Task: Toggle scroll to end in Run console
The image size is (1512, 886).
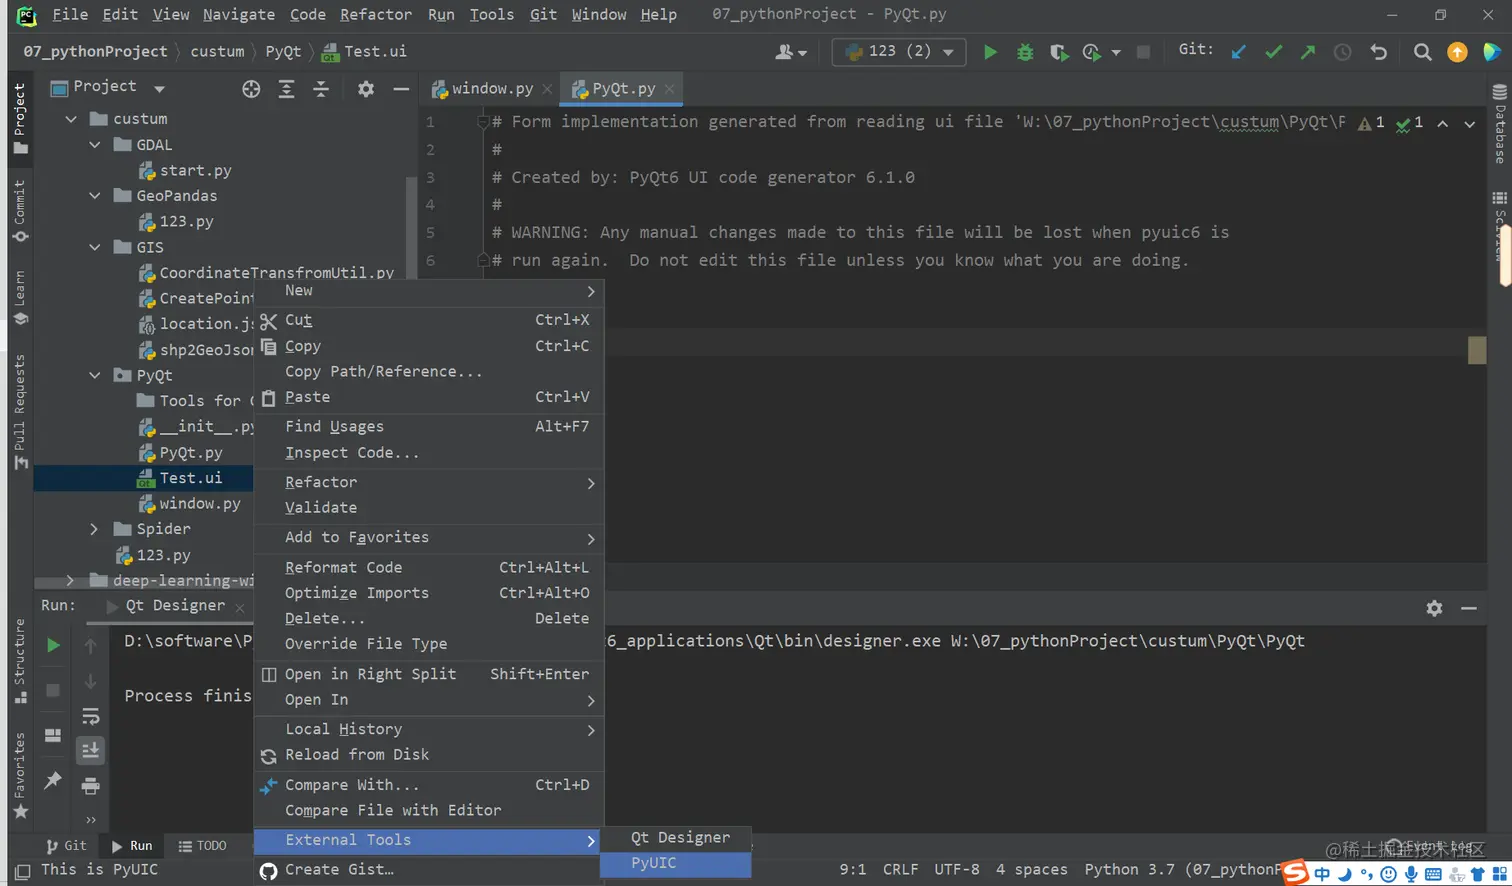Action: (90, 750)
